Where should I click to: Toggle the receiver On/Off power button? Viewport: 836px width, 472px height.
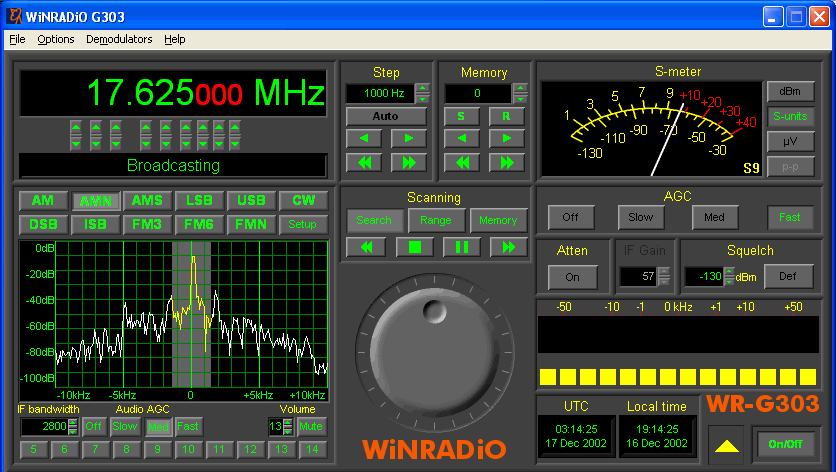click(x=785, y=443)
